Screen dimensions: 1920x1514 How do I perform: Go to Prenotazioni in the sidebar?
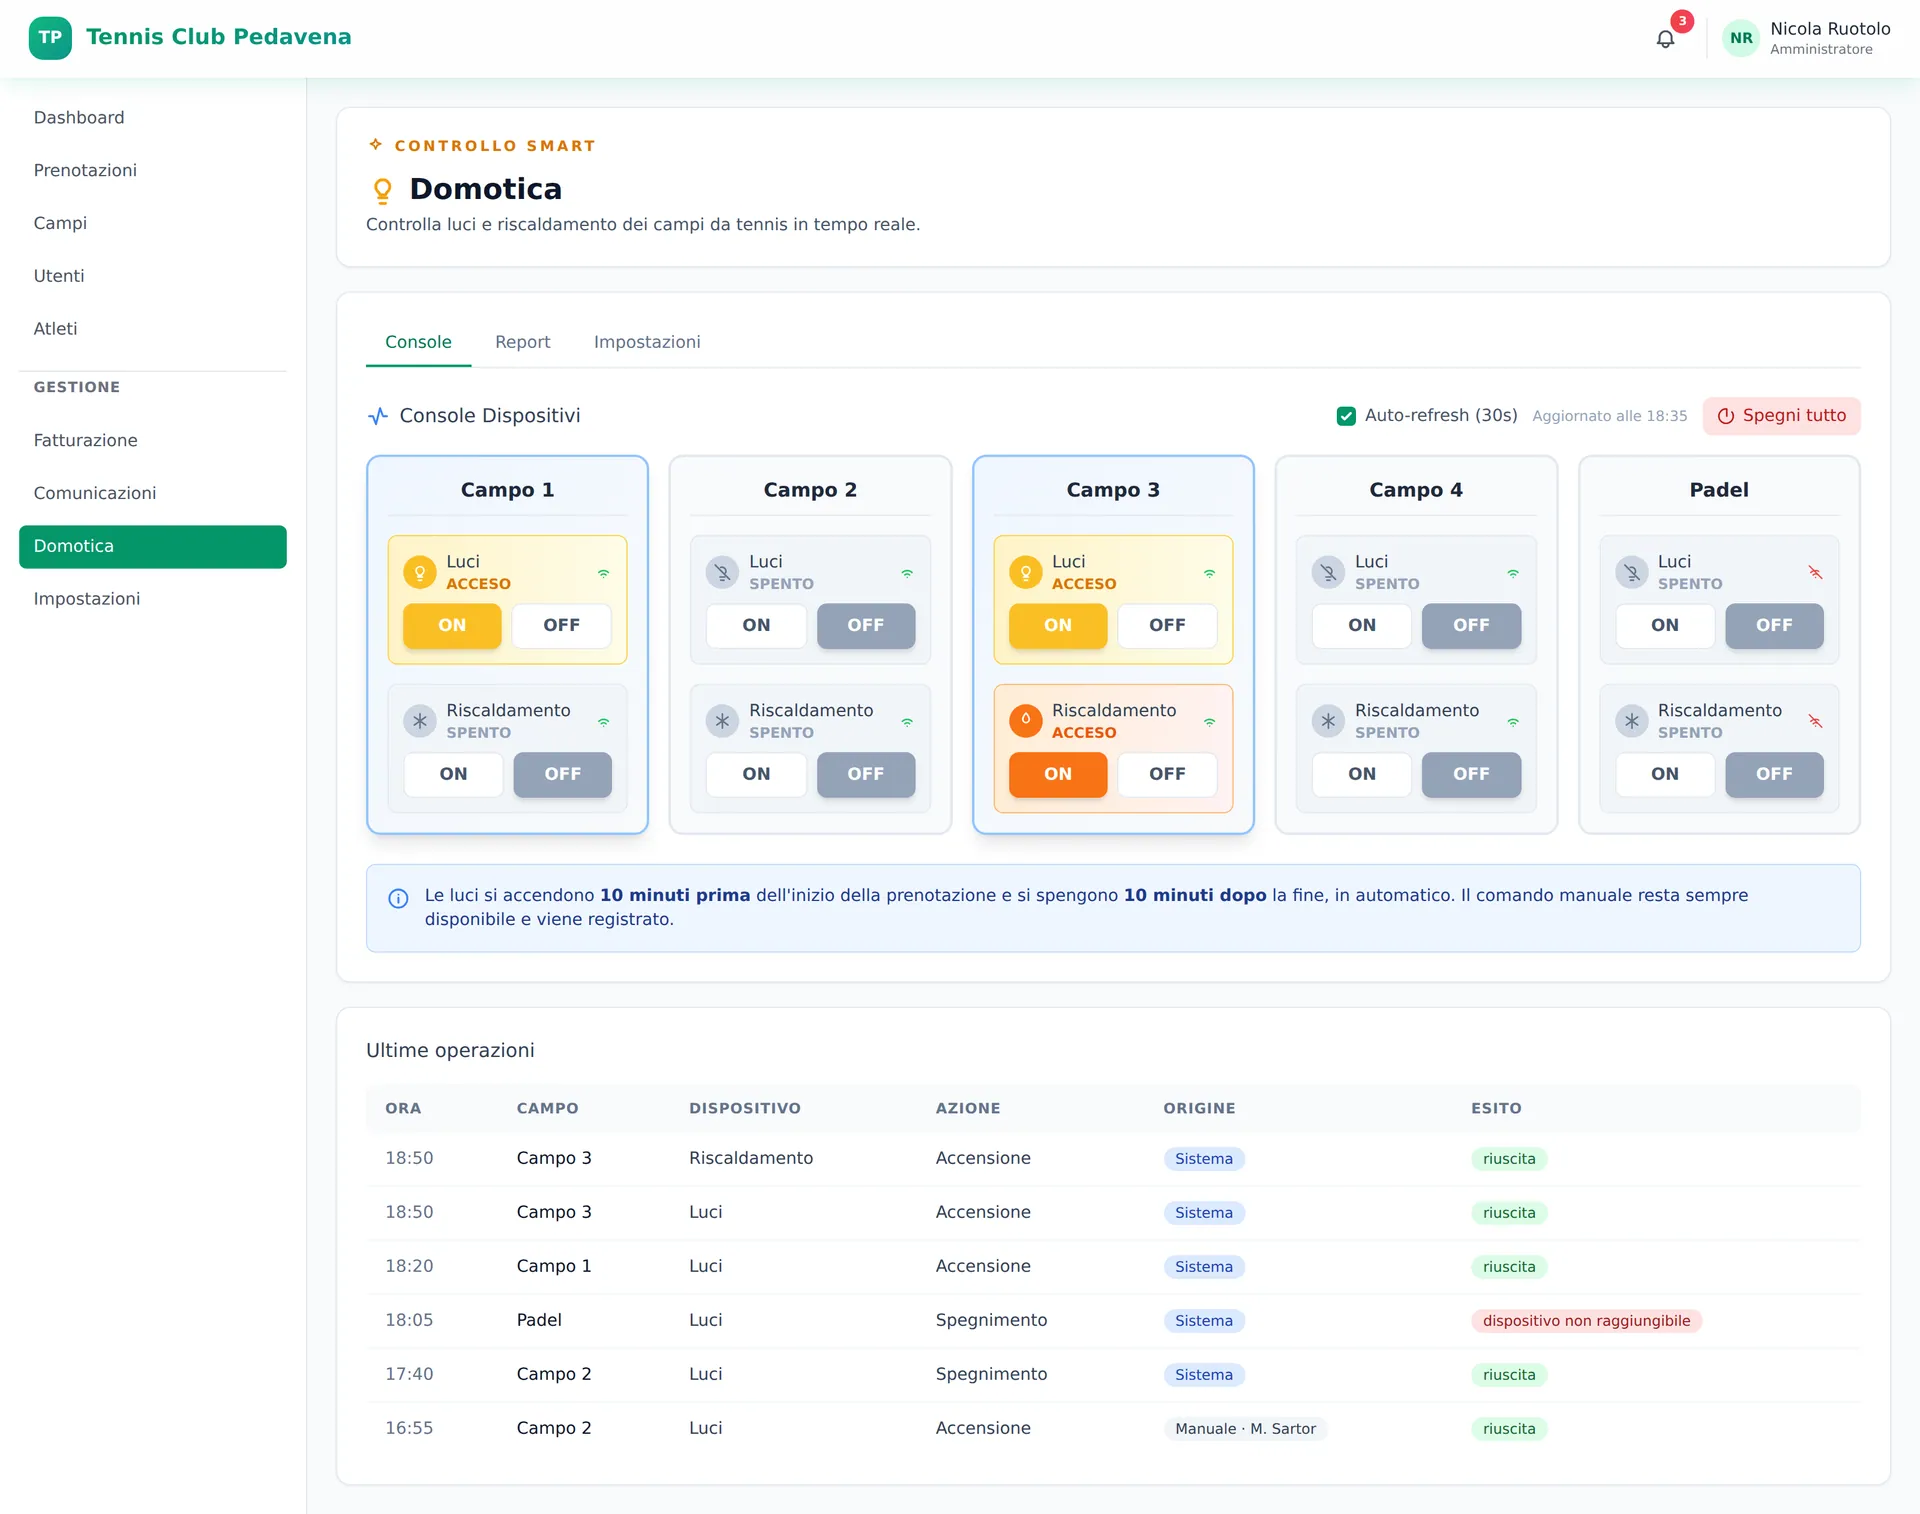pyautogui.click(x=153, y=171)
